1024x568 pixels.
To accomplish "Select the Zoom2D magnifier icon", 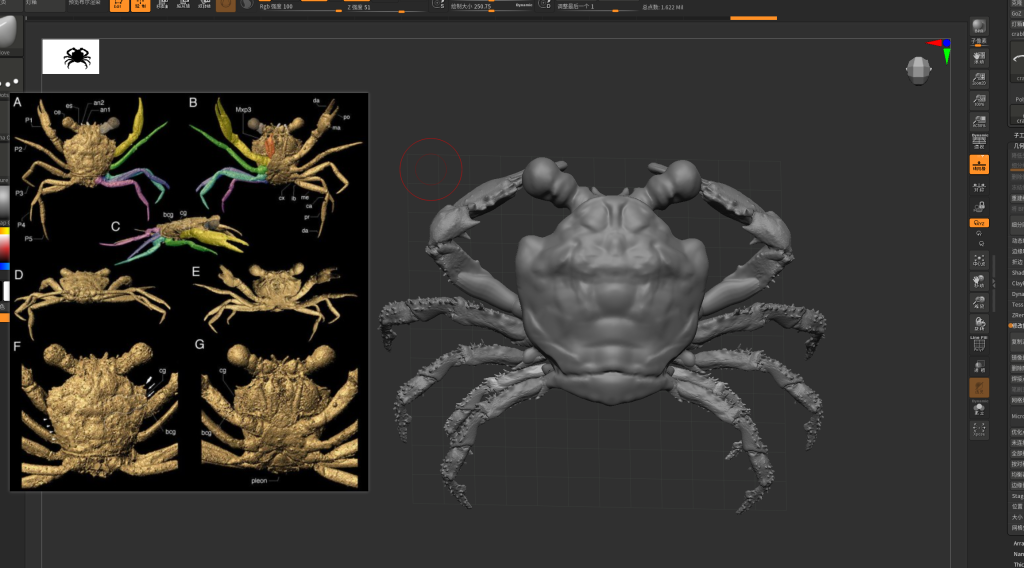I will point(979,79).
